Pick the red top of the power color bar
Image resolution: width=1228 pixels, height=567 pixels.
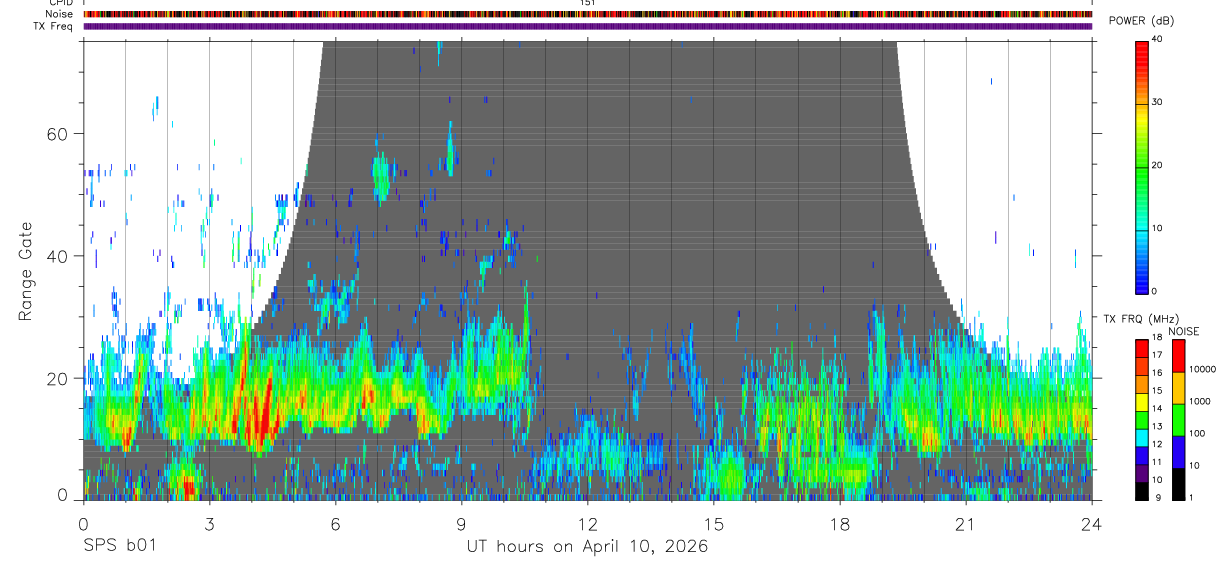coord(1141,45)
